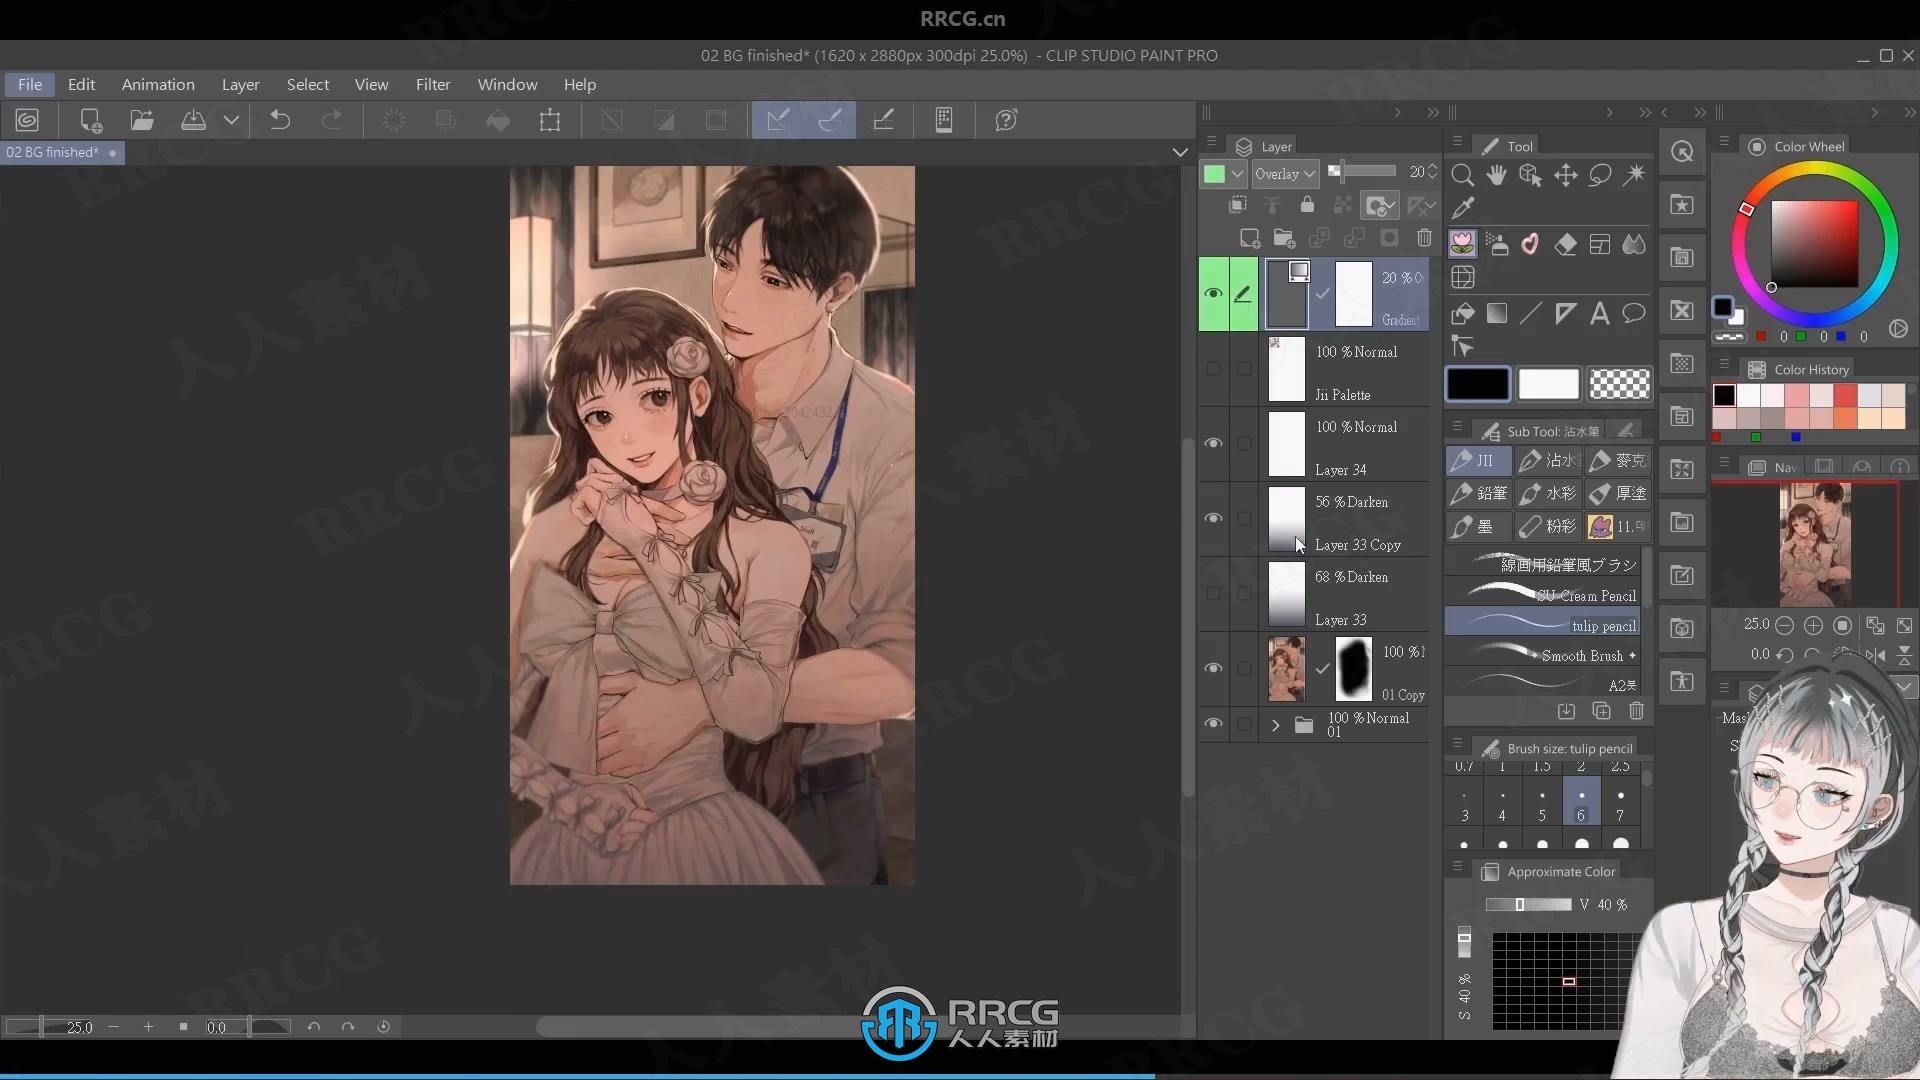This screenshot has width=1920, height=1080.
Task: Expand the 01 layer folder
Action: 1275,725
